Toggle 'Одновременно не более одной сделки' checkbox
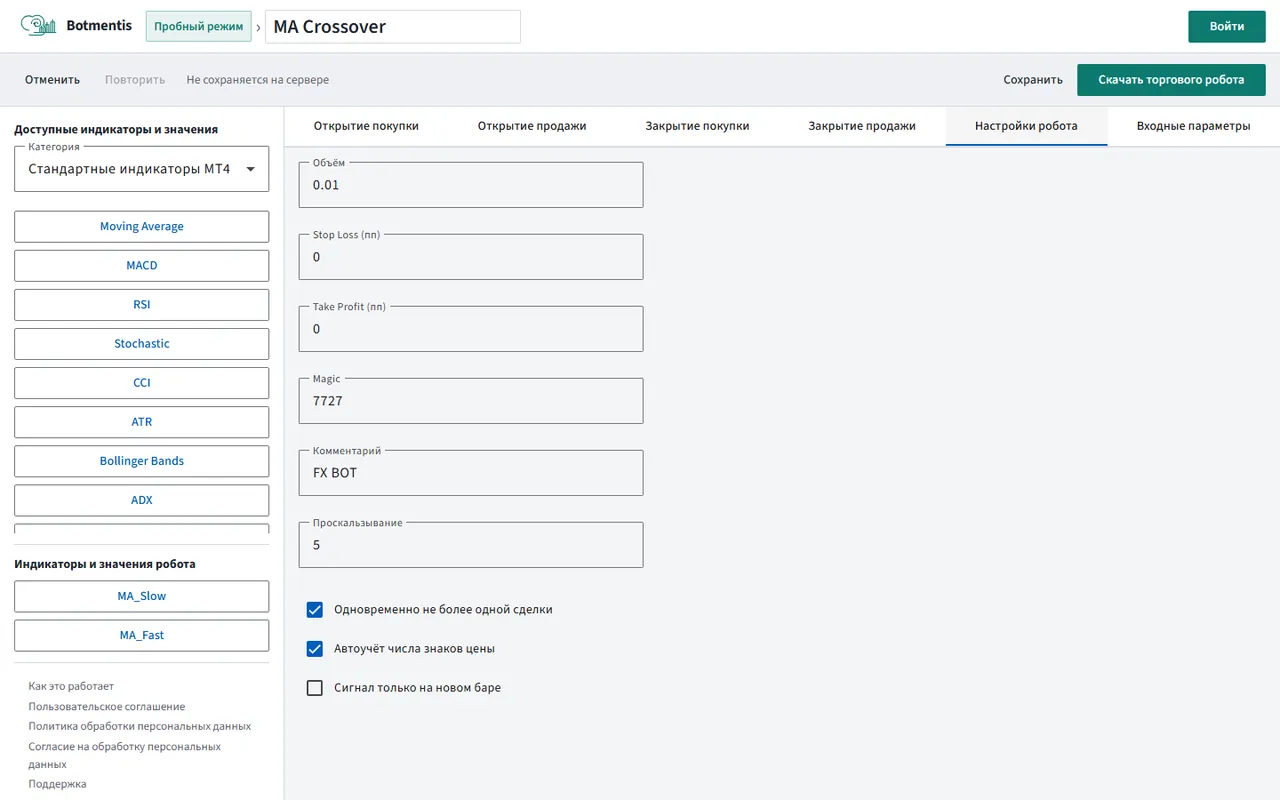The image size is (1280, 800). (315, 609)
